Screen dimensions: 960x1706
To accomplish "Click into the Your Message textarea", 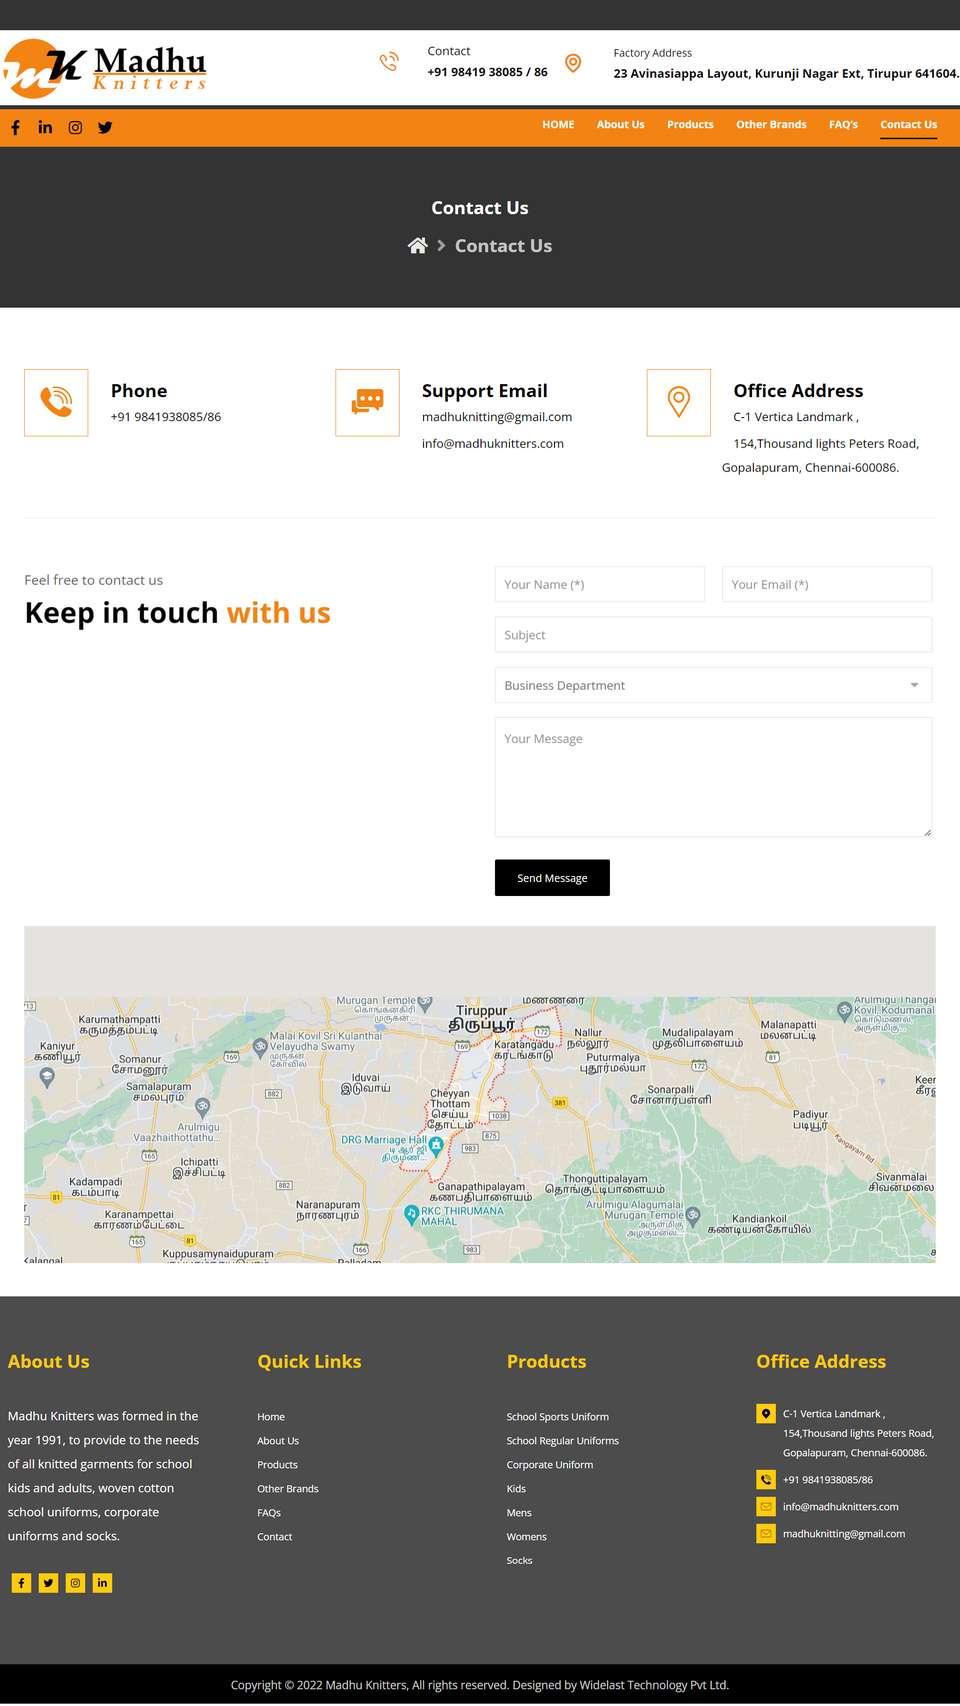I will point(713,777).
